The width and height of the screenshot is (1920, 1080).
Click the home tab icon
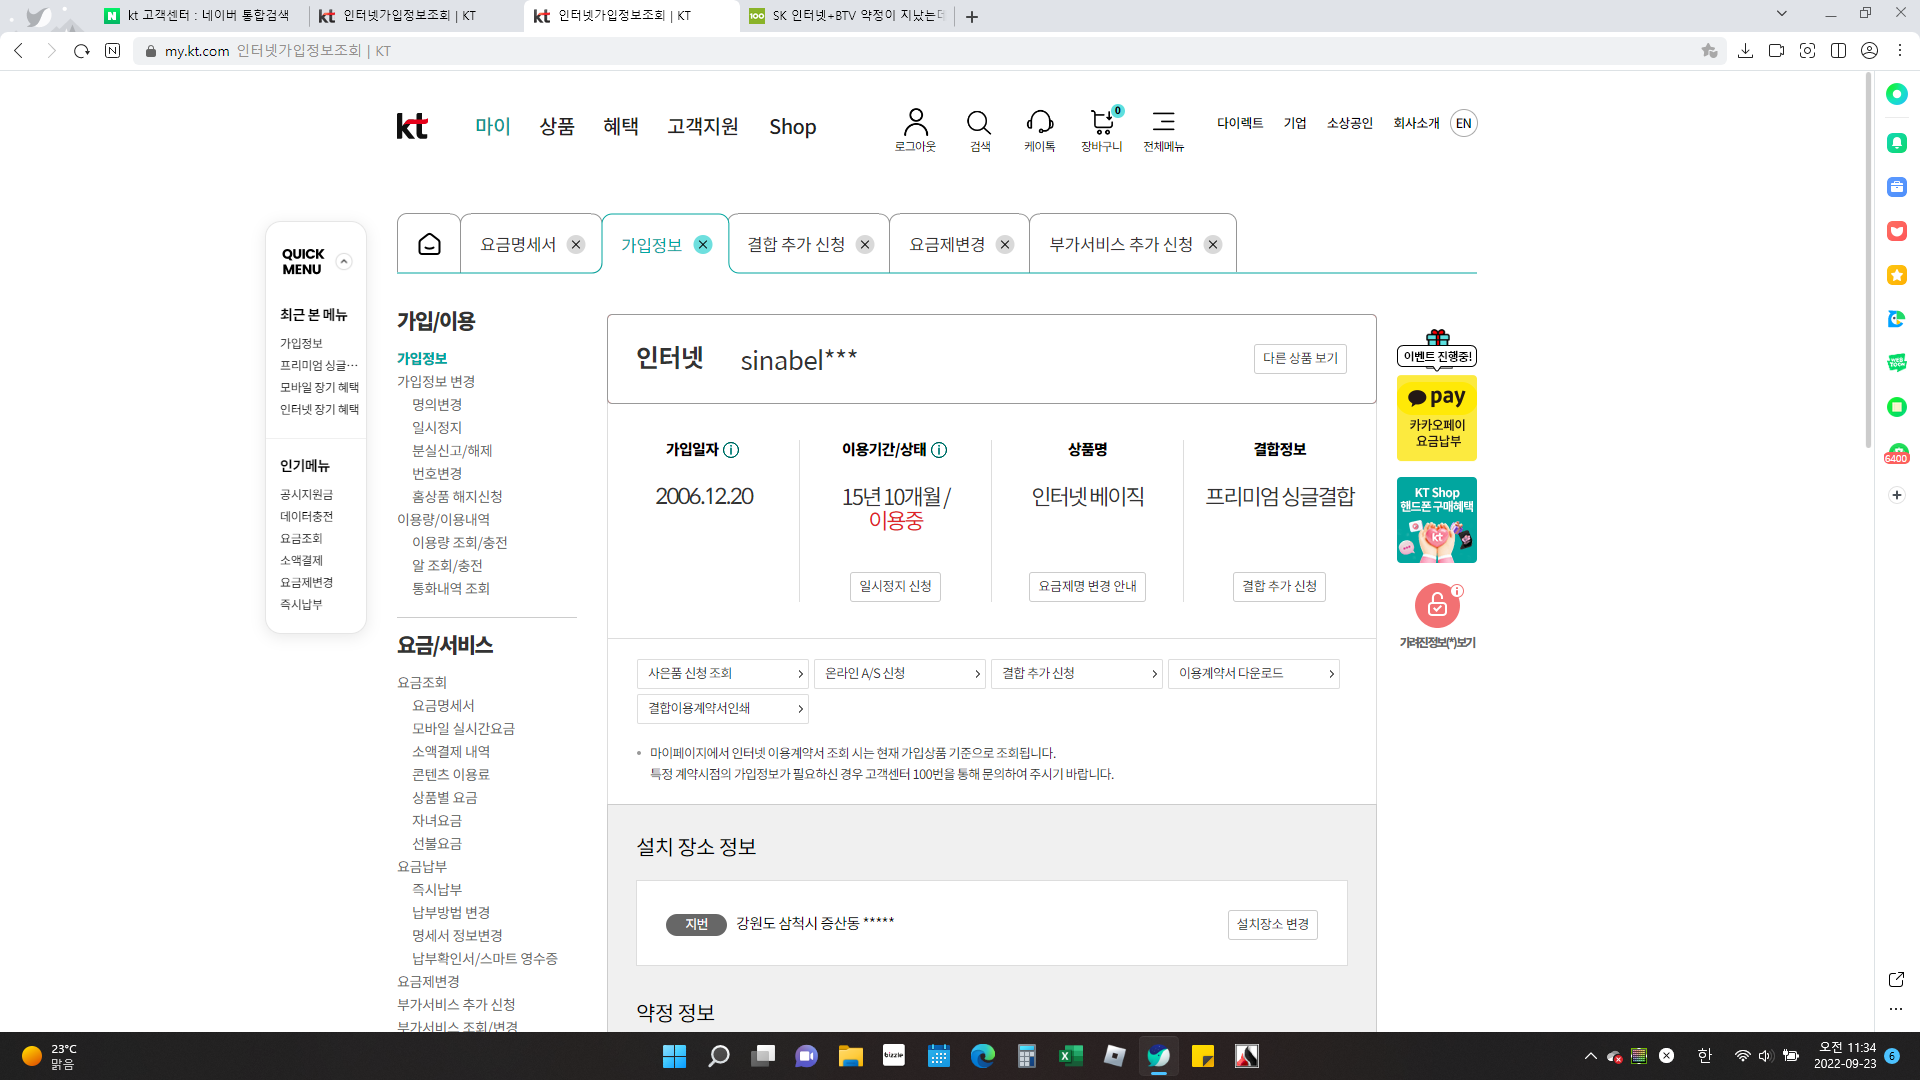[x=429, y=244]
